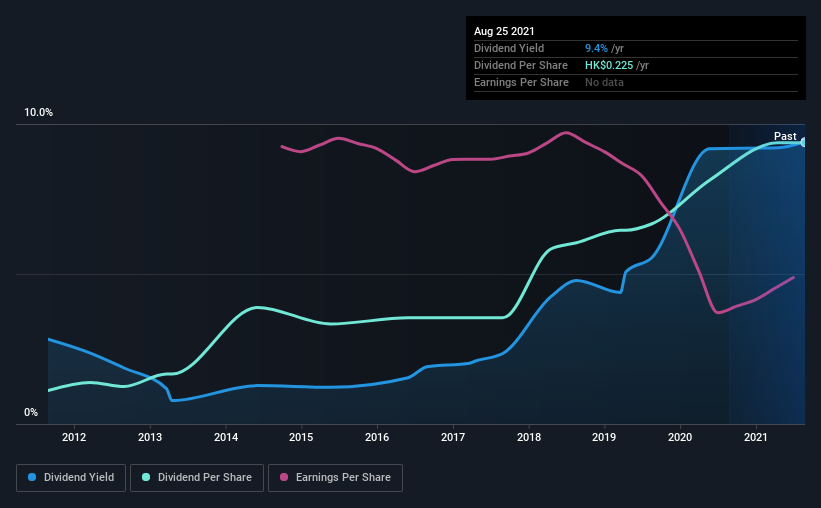Click the 2012 x-axis label
The image size is (821, 508).
(74, 437)
